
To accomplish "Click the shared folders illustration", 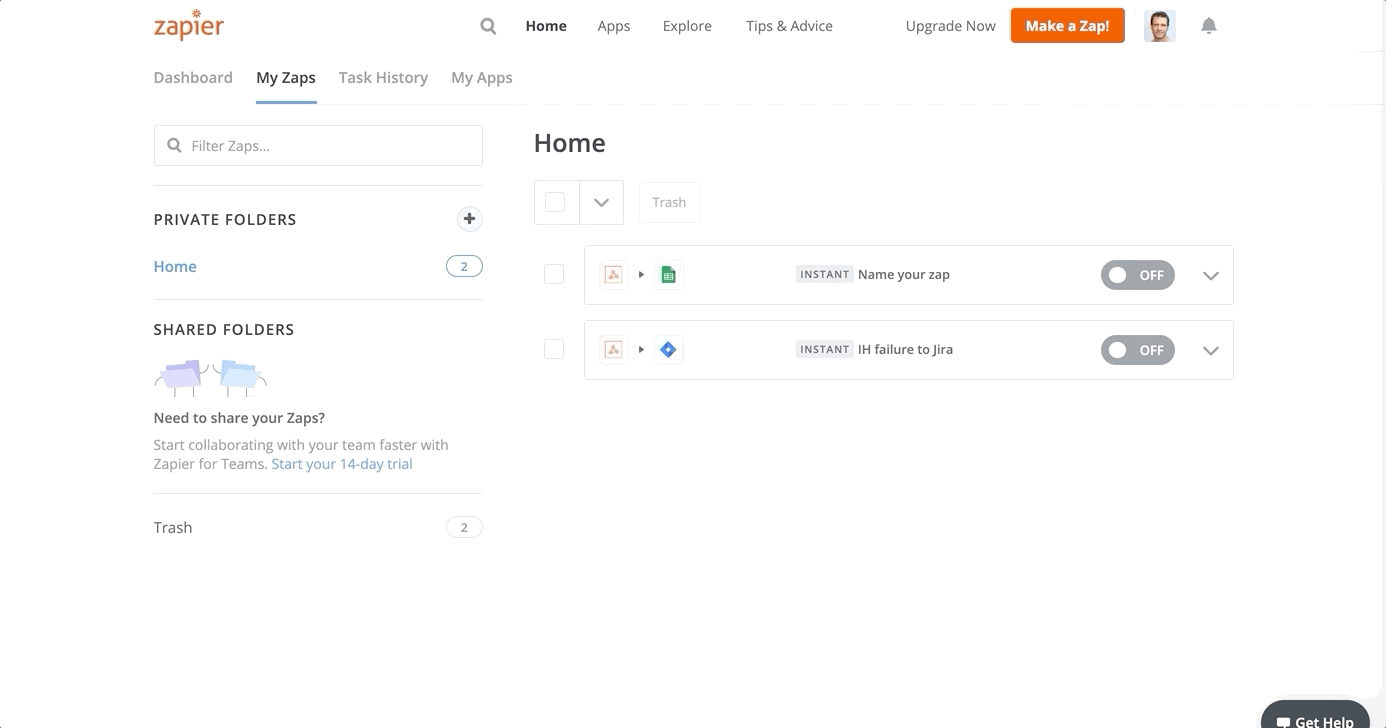I will point(211,378).
